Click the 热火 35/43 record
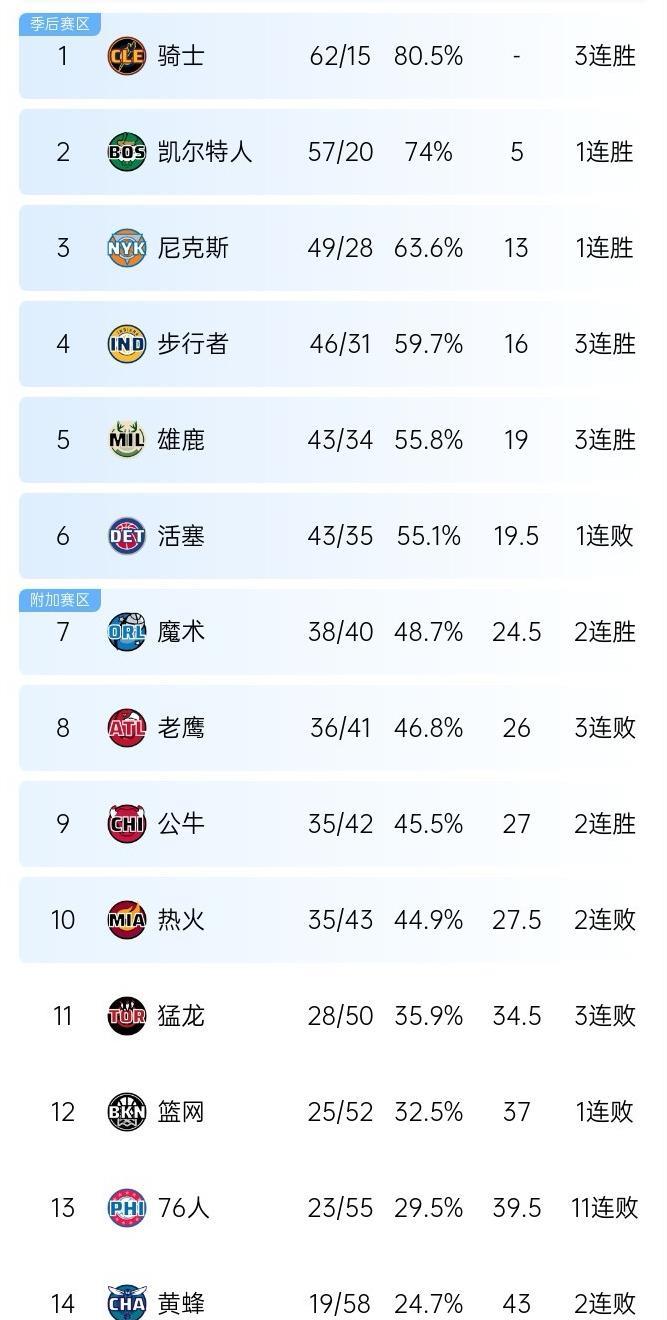 click(340, 920)
